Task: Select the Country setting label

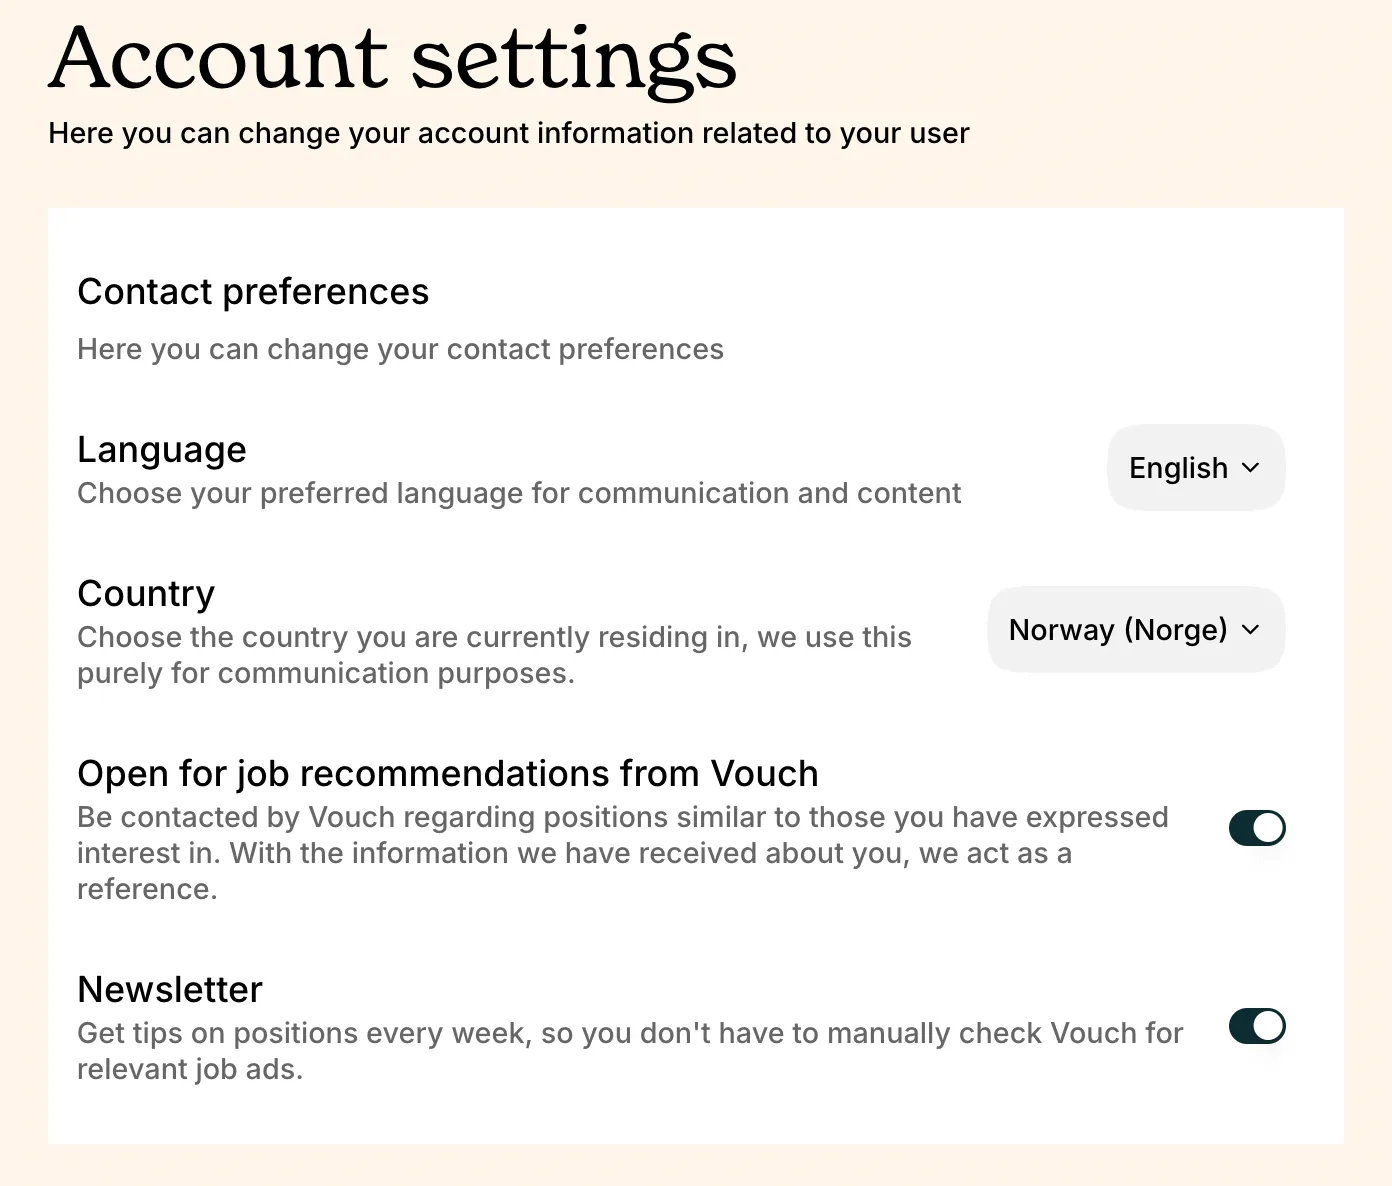Action: click(146, 594)
